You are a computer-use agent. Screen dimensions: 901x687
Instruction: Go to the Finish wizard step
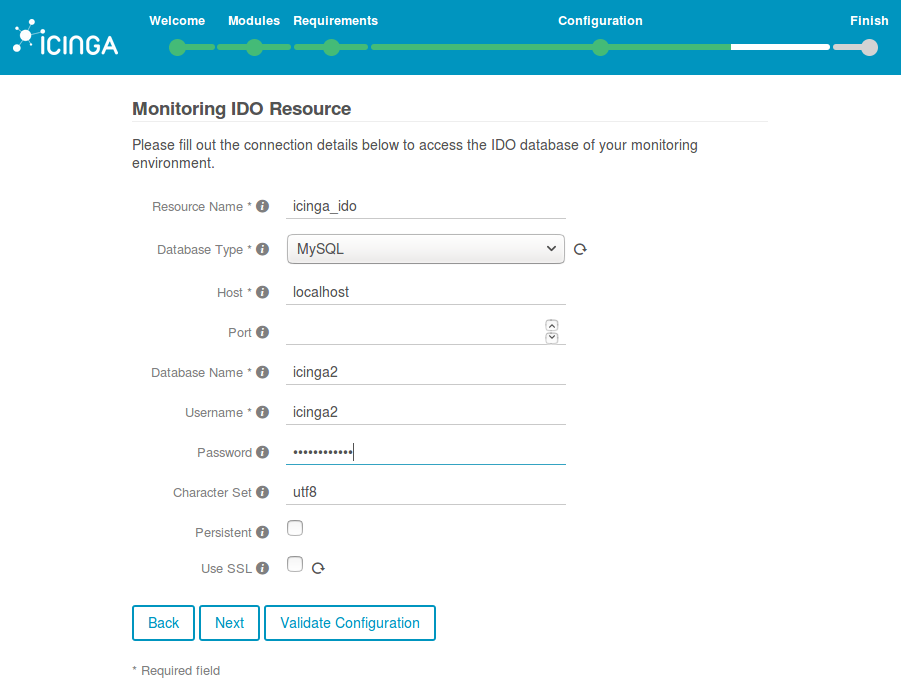[869, 21]
